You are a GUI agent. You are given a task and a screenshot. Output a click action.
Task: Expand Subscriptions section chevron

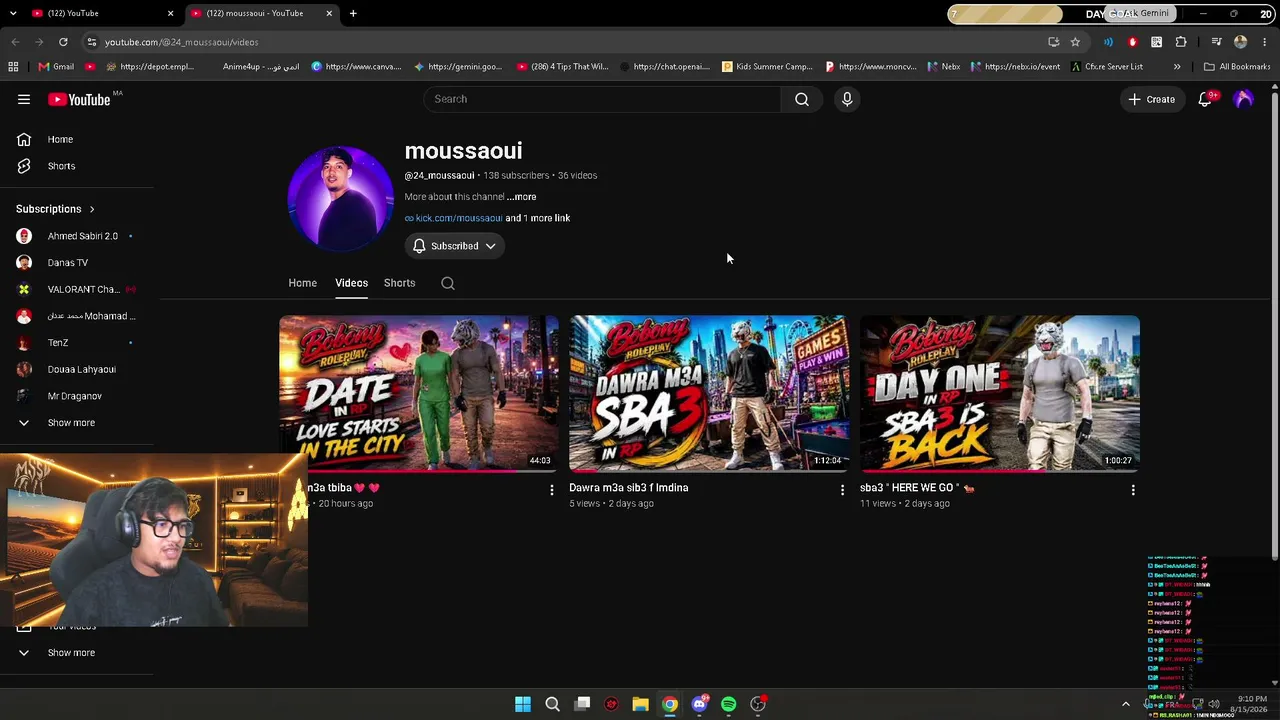[91, 209]
